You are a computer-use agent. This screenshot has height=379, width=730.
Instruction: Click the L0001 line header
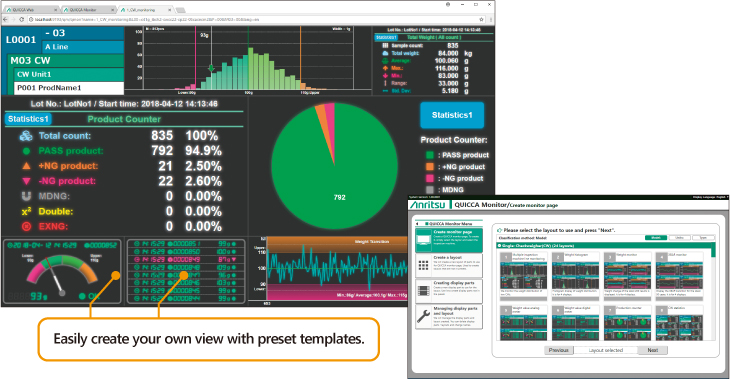21,40
